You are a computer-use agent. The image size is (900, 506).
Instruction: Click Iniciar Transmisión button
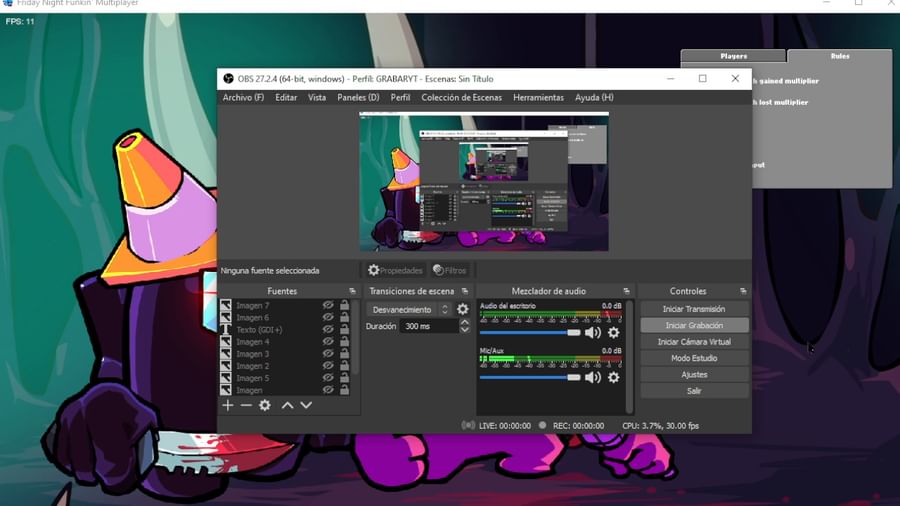[694, 309]
